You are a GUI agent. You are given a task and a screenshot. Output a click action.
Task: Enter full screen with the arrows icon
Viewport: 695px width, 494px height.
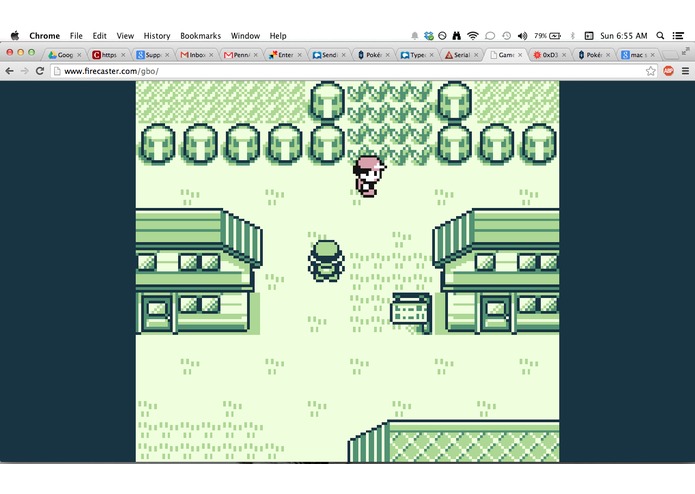point(685,51)
